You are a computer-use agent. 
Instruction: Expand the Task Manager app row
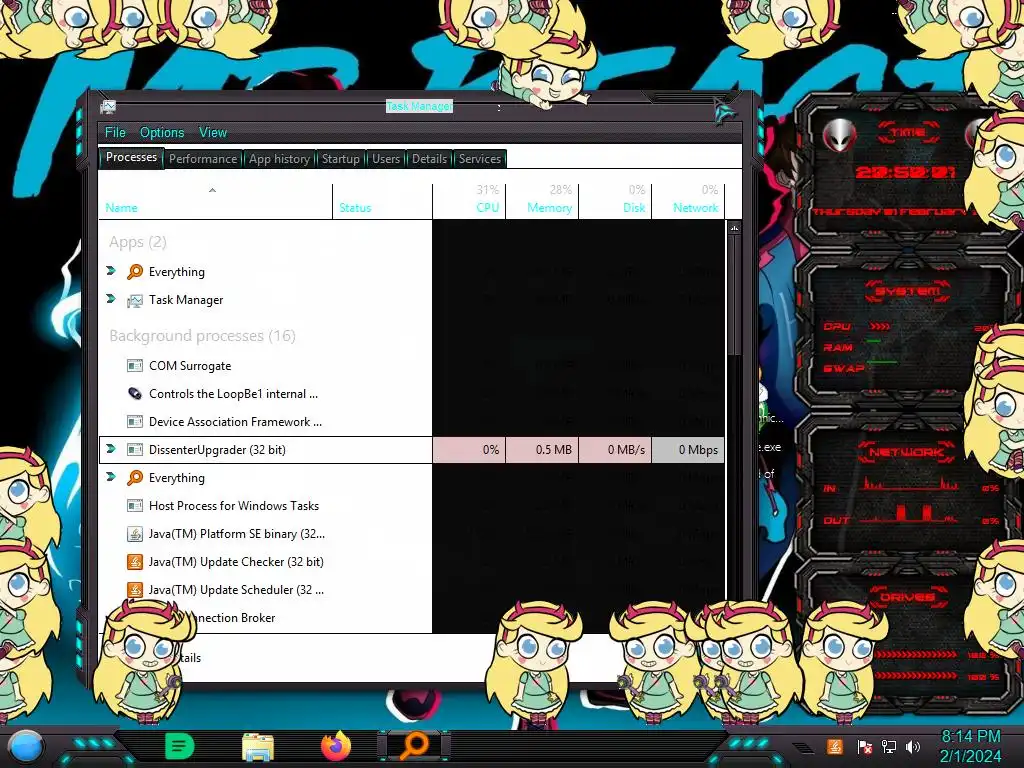coord(110,298)
